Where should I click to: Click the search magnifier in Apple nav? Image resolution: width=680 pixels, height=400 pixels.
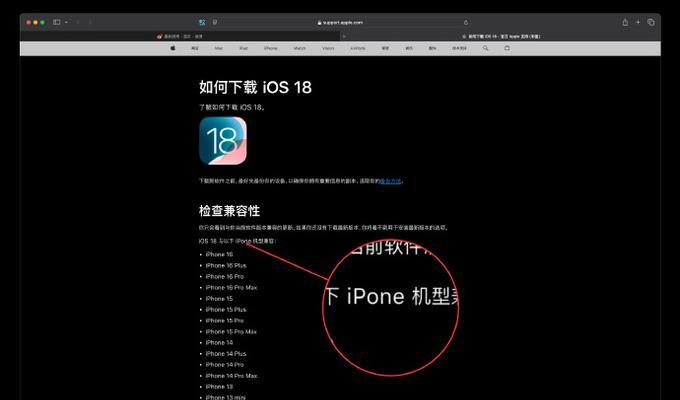pyautogui.click(x=485, y=48)
